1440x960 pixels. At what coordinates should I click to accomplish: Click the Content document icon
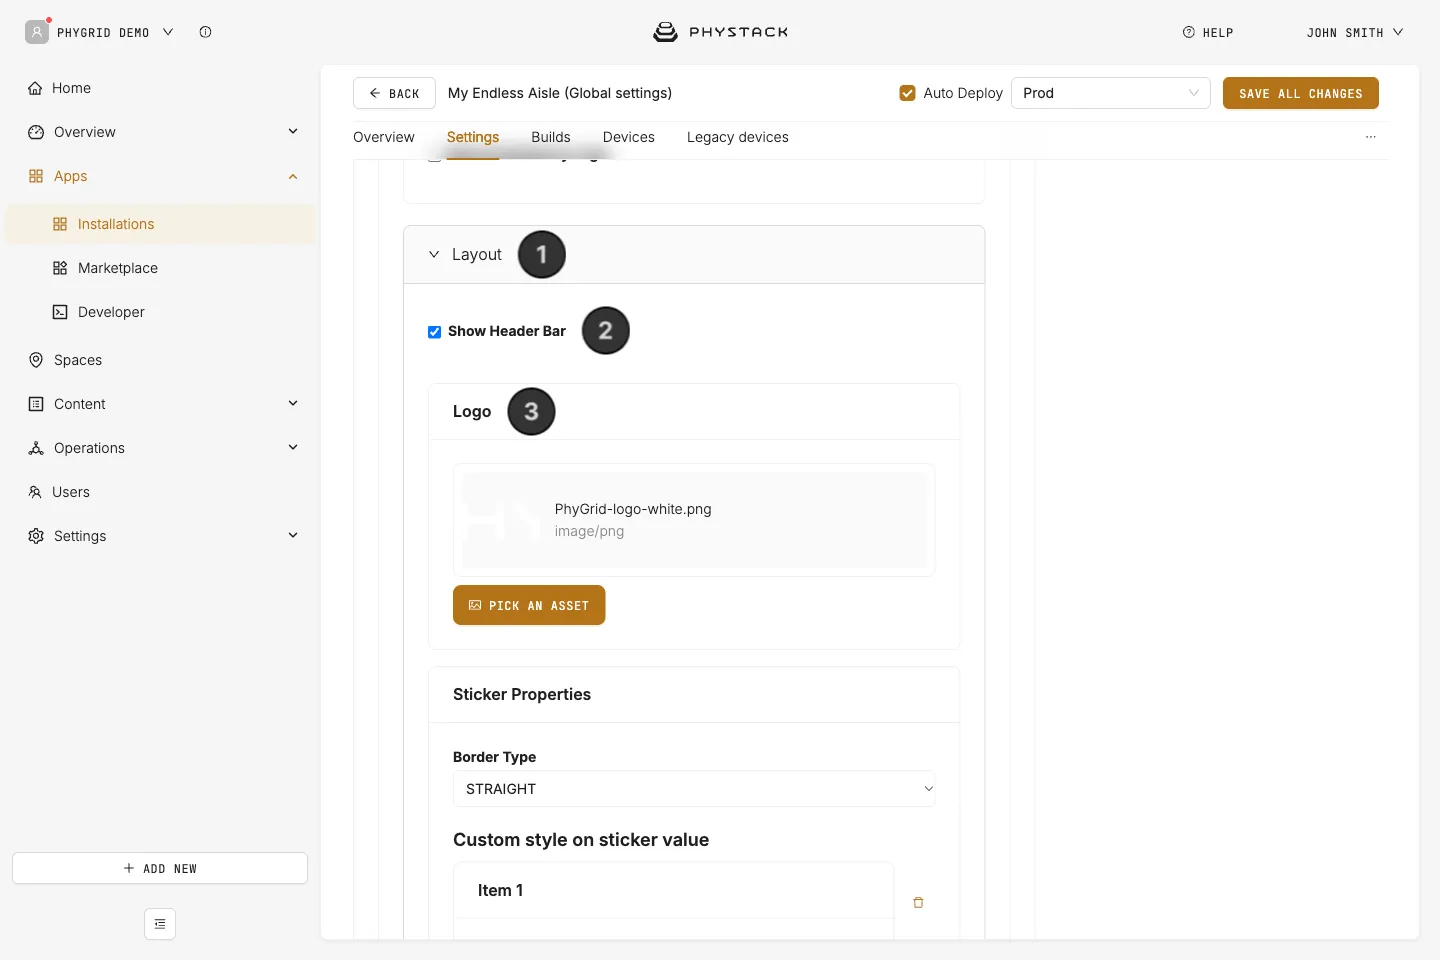pos(36,404)
